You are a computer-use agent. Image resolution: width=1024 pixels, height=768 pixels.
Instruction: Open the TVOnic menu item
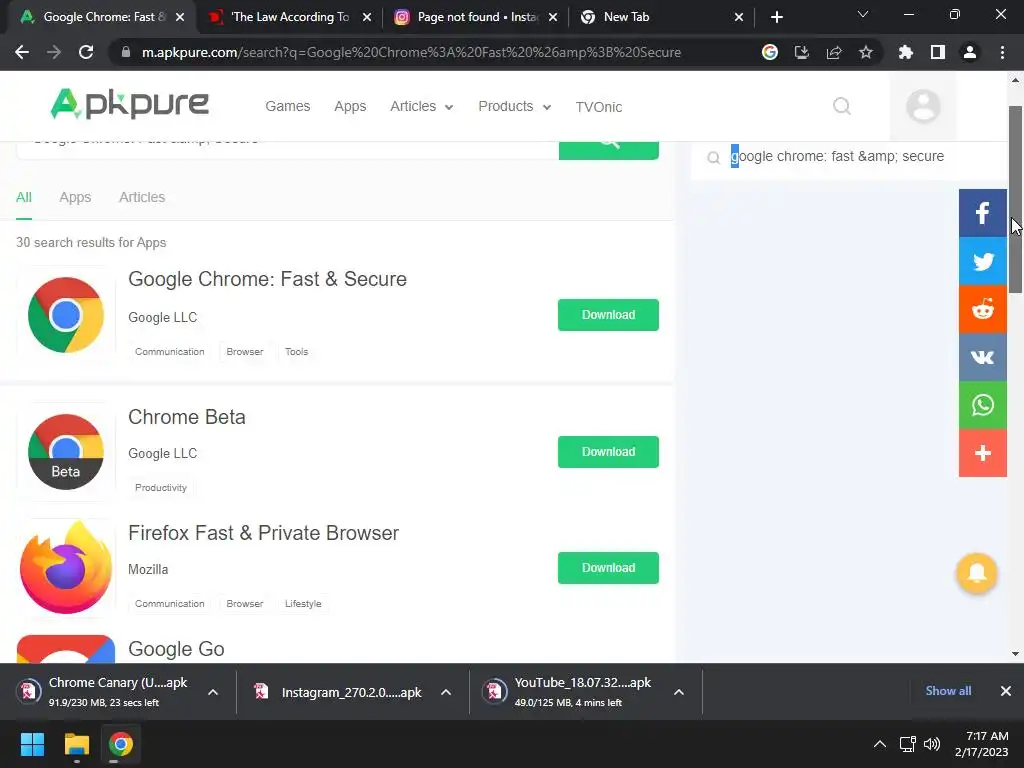pos(599,107)
